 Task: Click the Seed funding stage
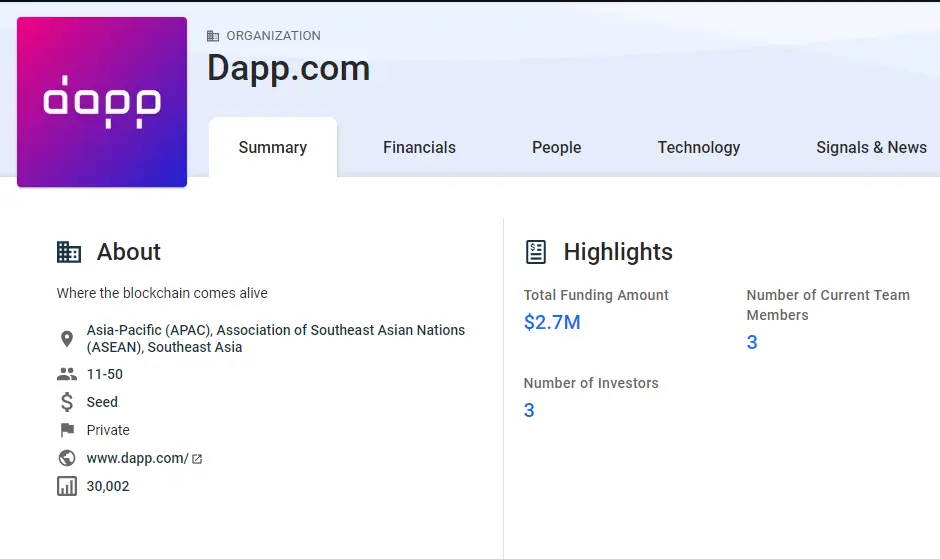point(102,402)
